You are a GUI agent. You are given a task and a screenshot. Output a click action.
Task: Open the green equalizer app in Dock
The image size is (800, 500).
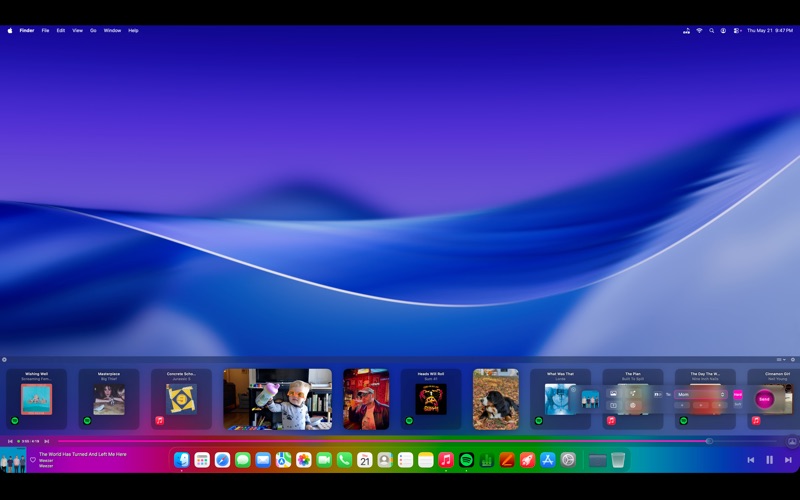[487, 460]
